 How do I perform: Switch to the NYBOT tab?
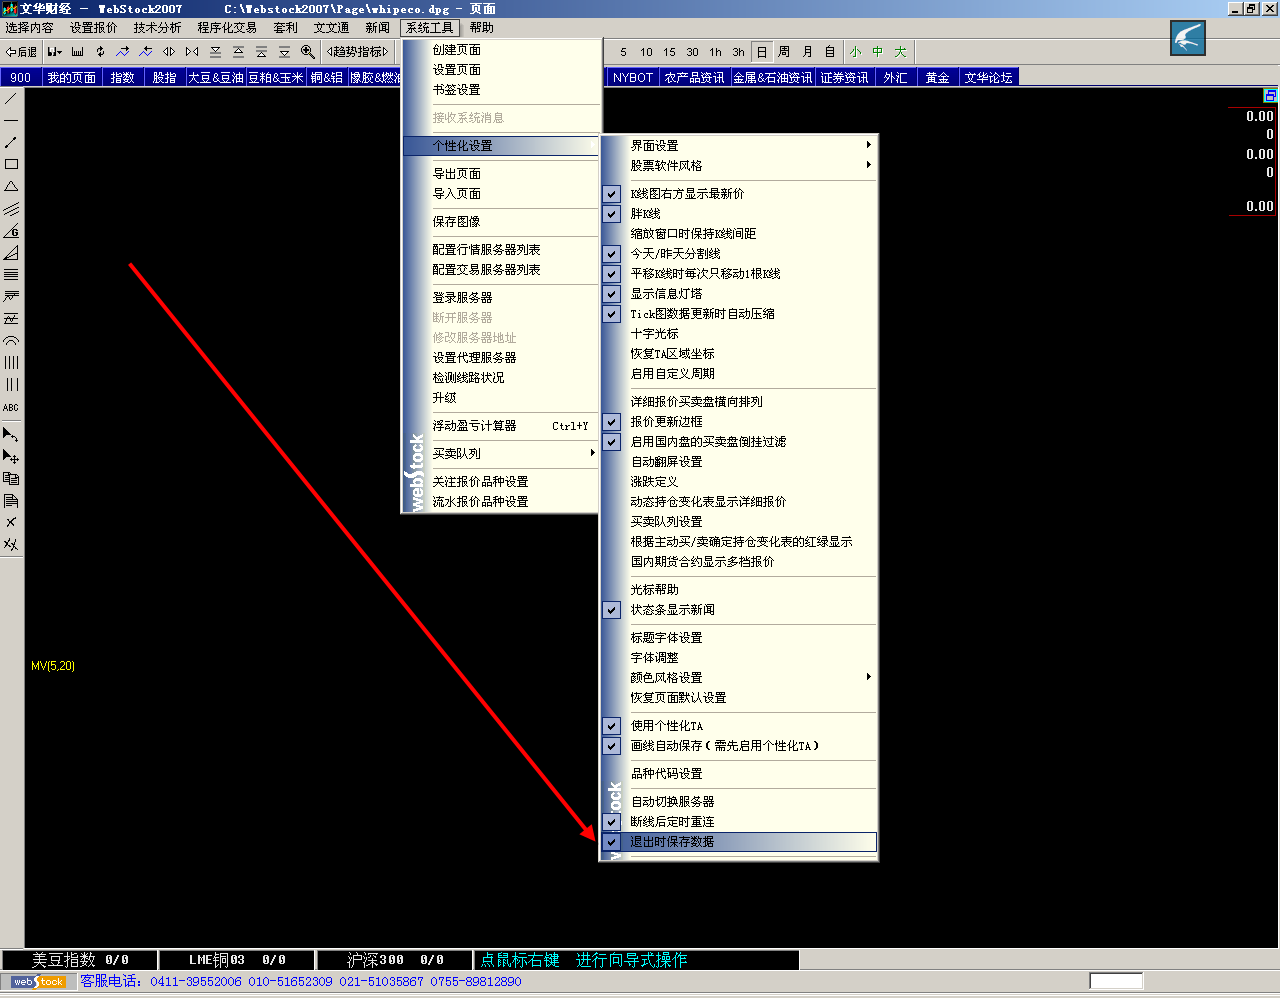pos(633,77)
